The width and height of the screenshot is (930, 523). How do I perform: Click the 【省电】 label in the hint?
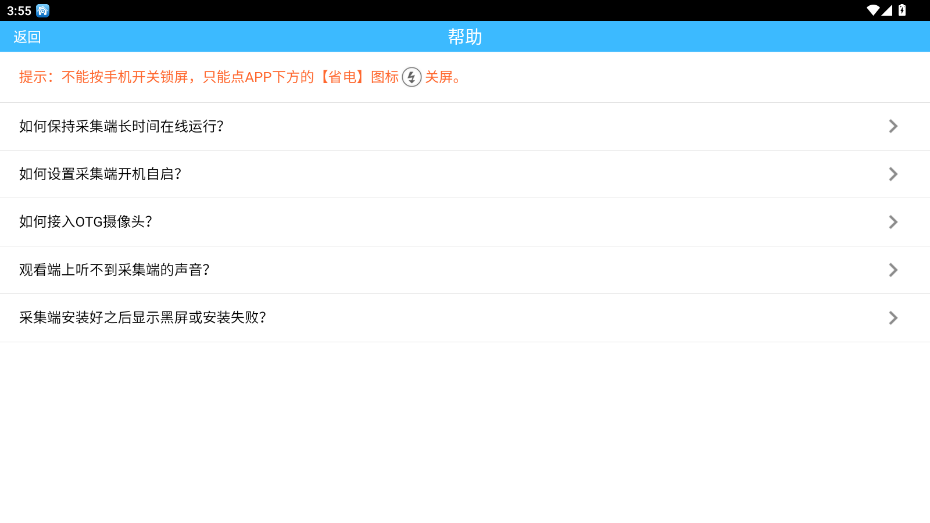tap(342, 77)
